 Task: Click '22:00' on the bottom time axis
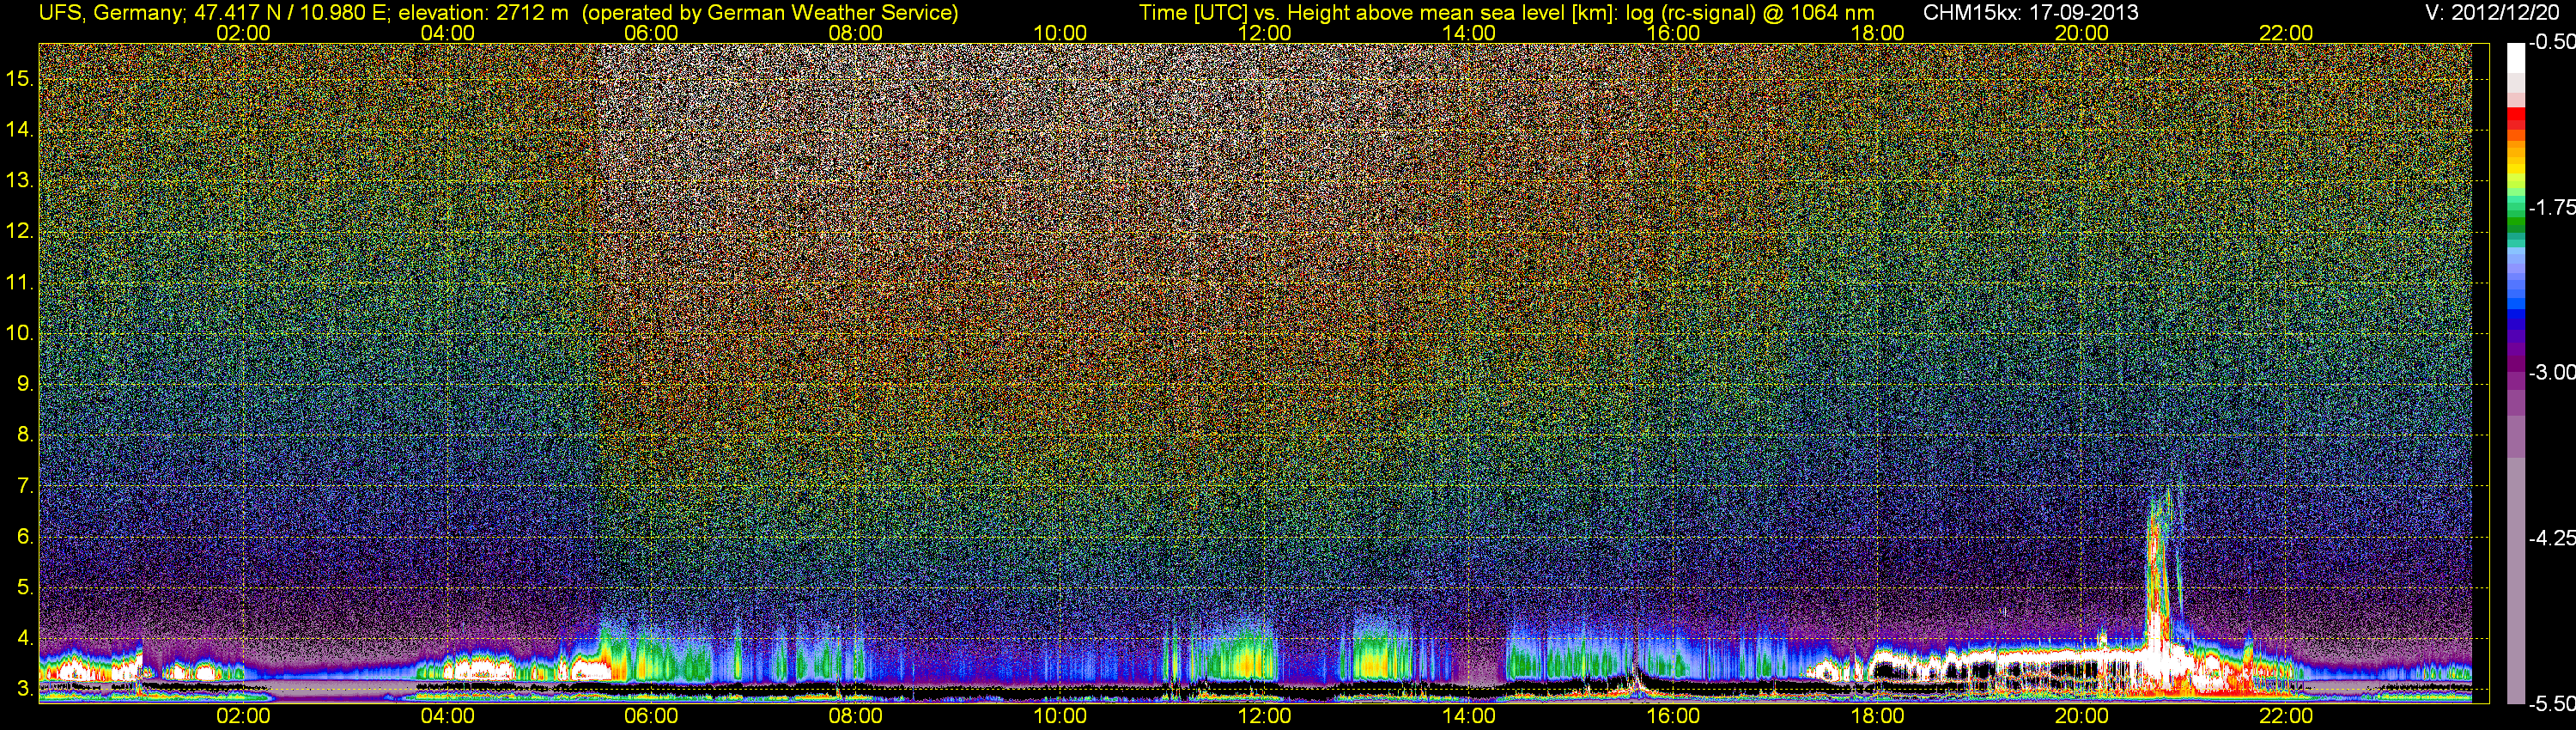pyautogui.click(x=2286, y=716)
